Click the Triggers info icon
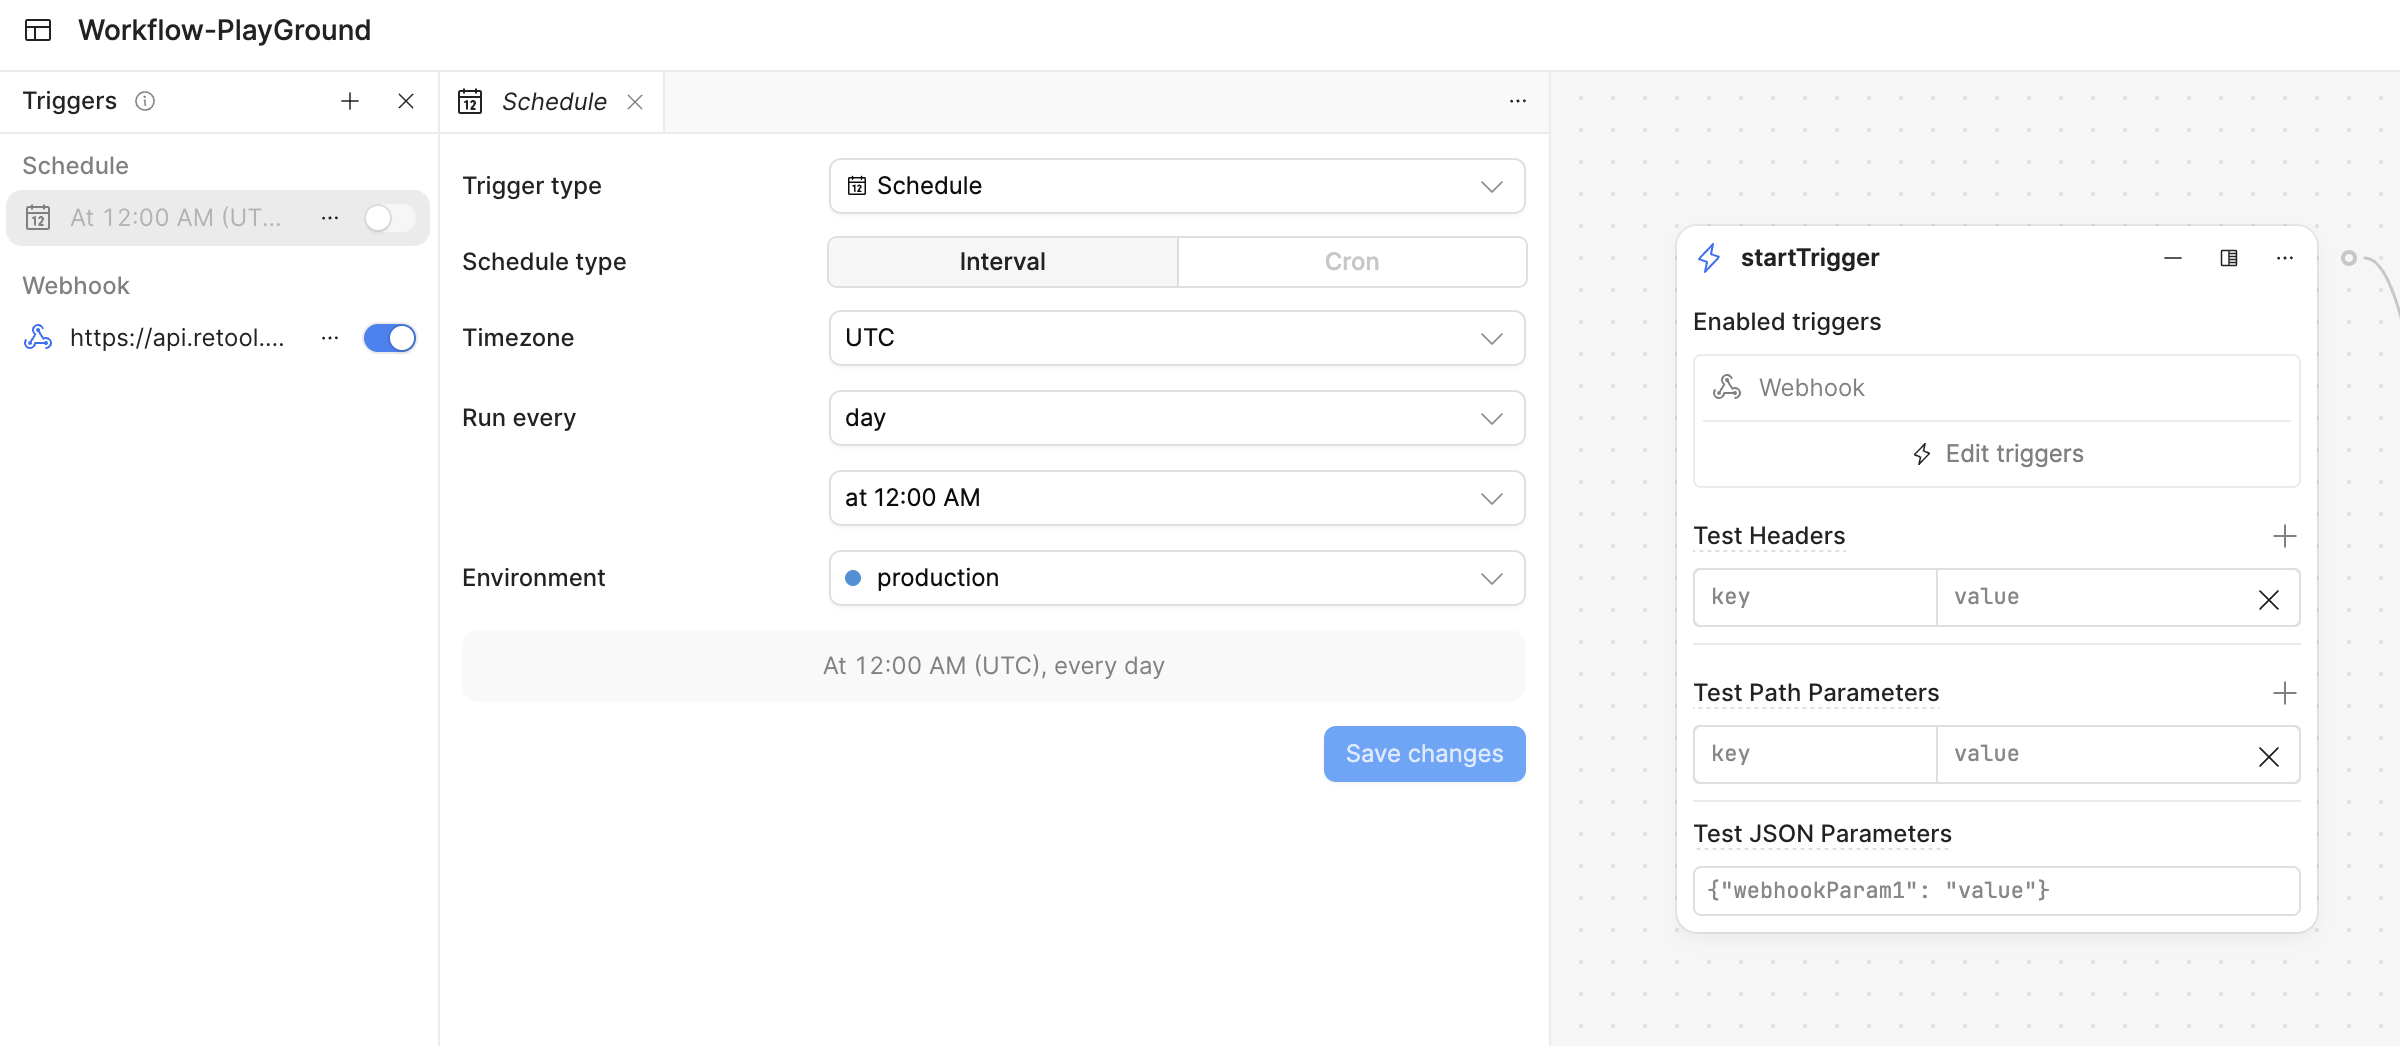The width and height of the screenshot is (2400, 1046). pyautogui.click(x=145, y=101)
